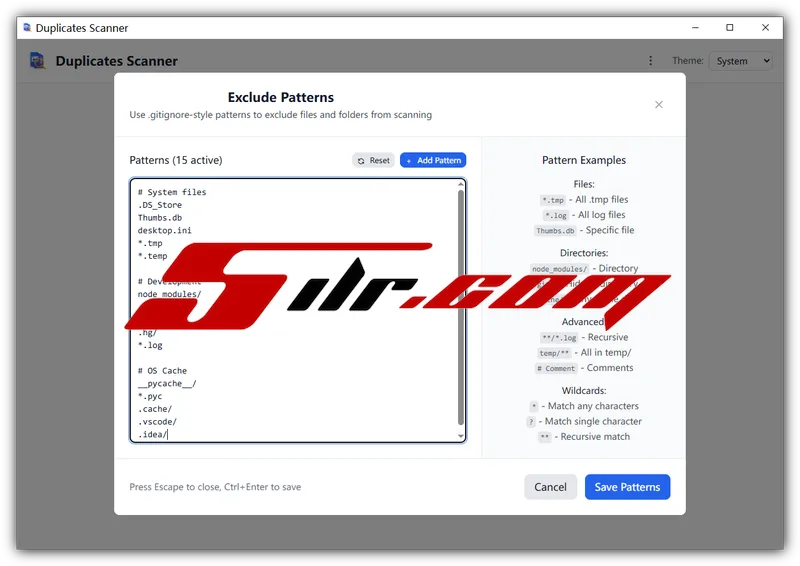The height and width of the screenshot is (566, 800).
Task: Click the 'desktop.ini' pattern line
Action: (x=164, y=231)
